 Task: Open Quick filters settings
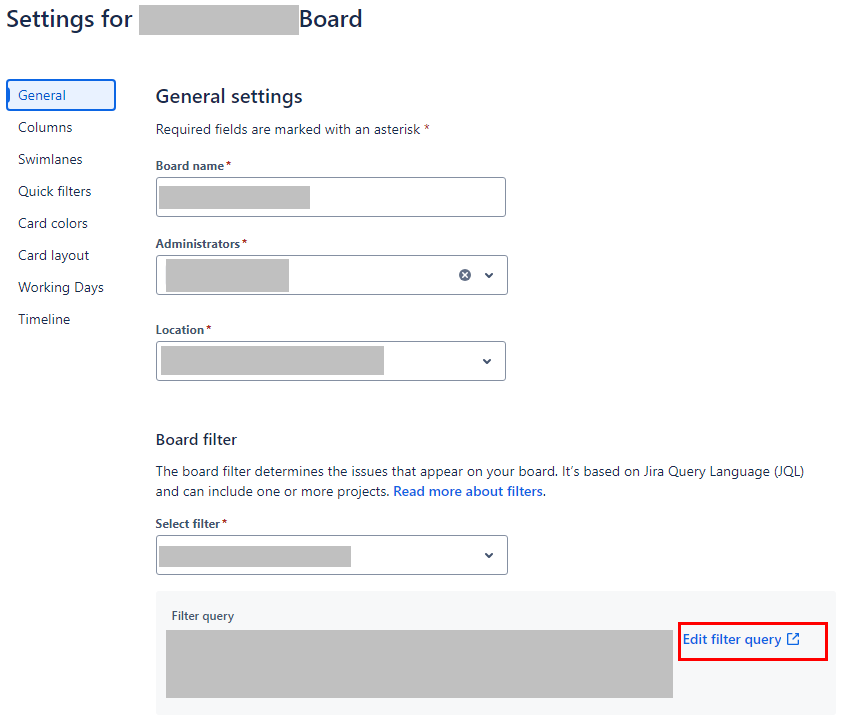click(55, 191)
